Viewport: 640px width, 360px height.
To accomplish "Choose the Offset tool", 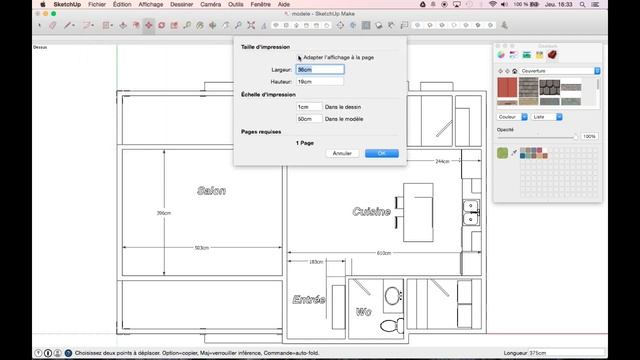I will click(136, 25).
